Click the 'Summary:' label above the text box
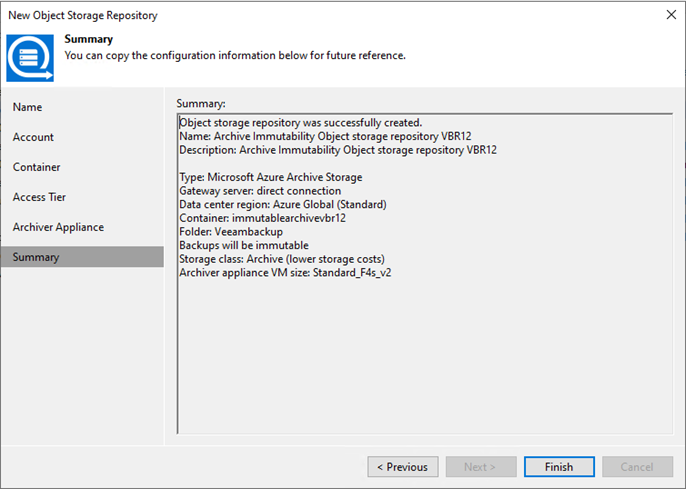686x489 pixels. (x=201, y=104)
